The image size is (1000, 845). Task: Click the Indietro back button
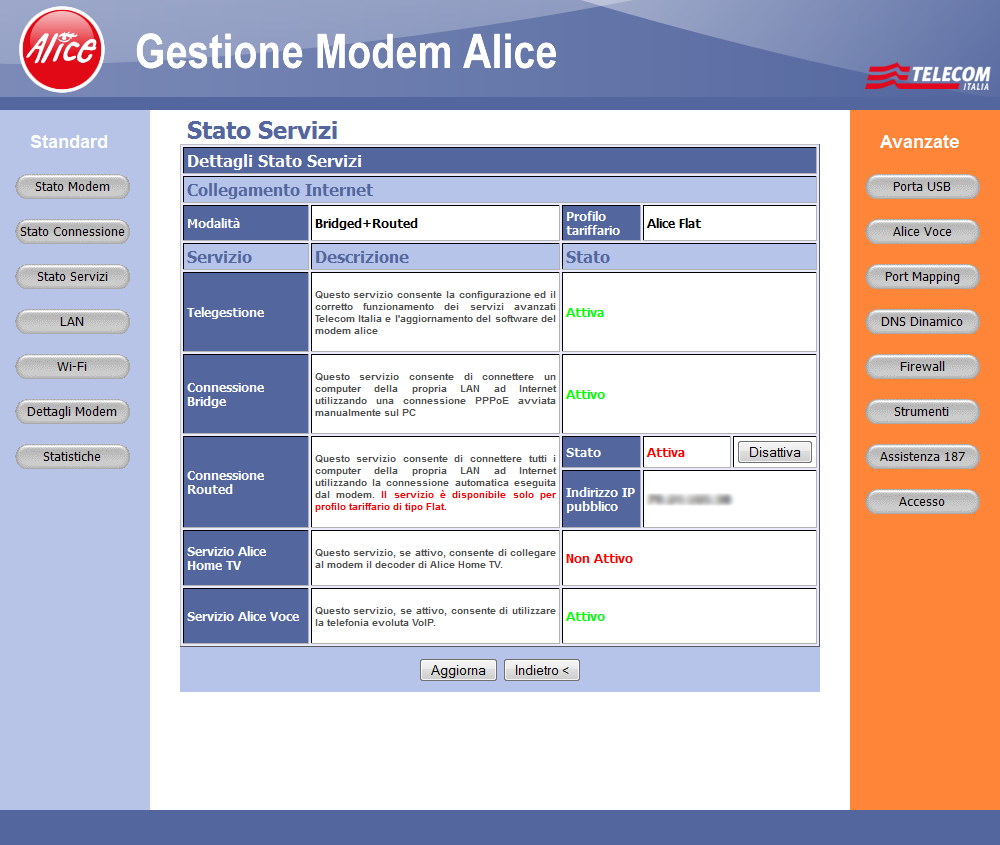(541, 671)
